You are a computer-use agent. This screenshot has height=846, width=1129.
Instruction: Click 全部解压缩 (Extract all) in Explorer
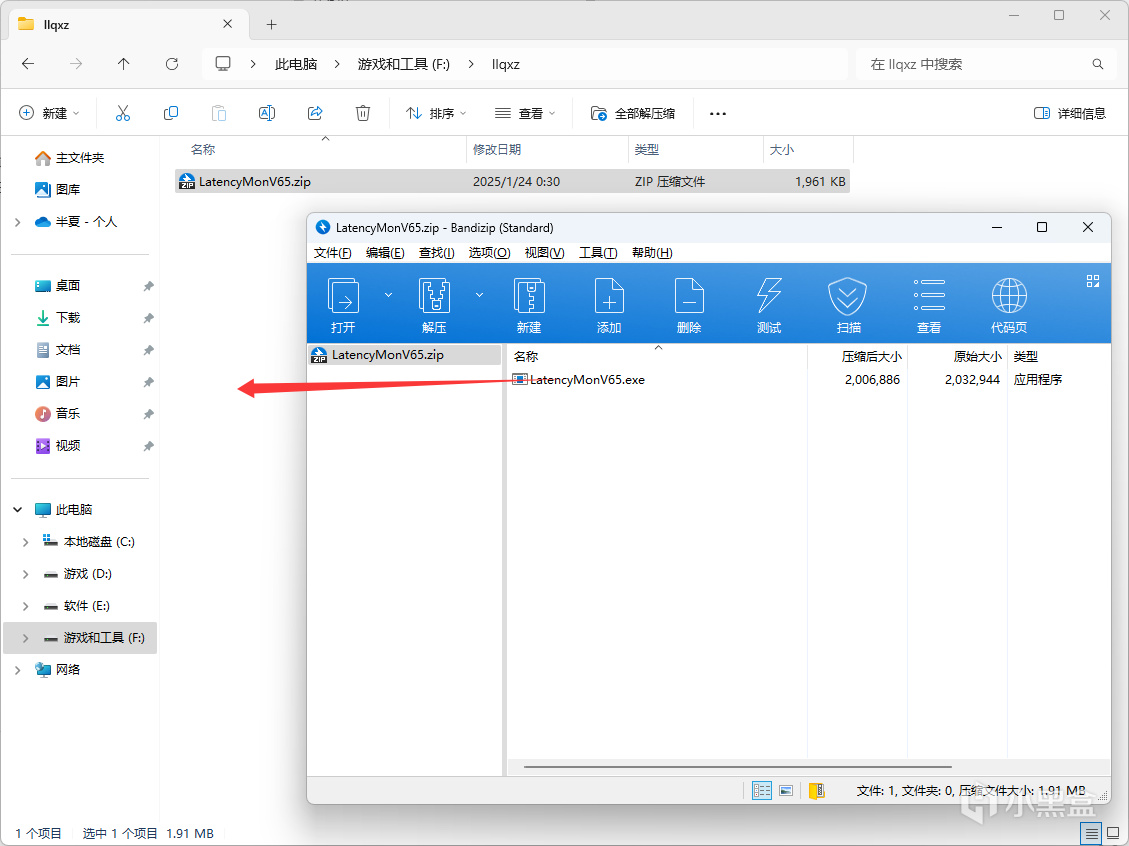[x=633, y=113]
